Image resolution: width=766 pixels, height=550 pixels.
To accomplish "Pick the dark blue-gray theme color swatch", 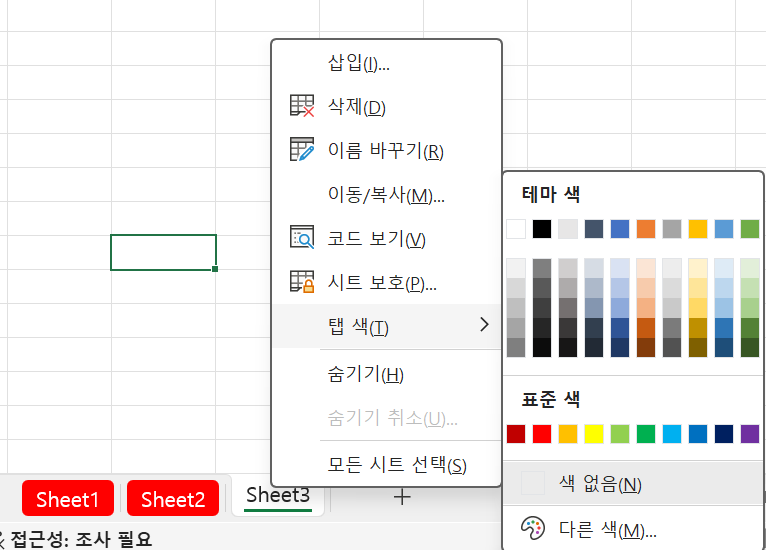I will [594, 229].
